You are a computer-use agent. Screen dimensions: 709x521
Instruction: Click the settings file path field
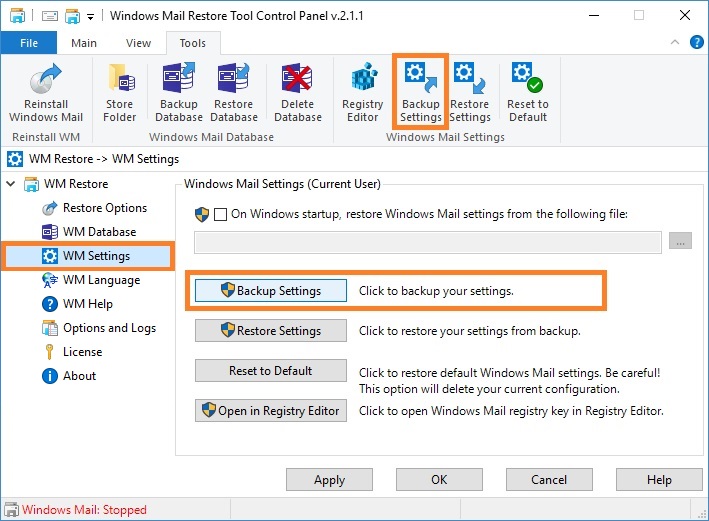[428, 242]
